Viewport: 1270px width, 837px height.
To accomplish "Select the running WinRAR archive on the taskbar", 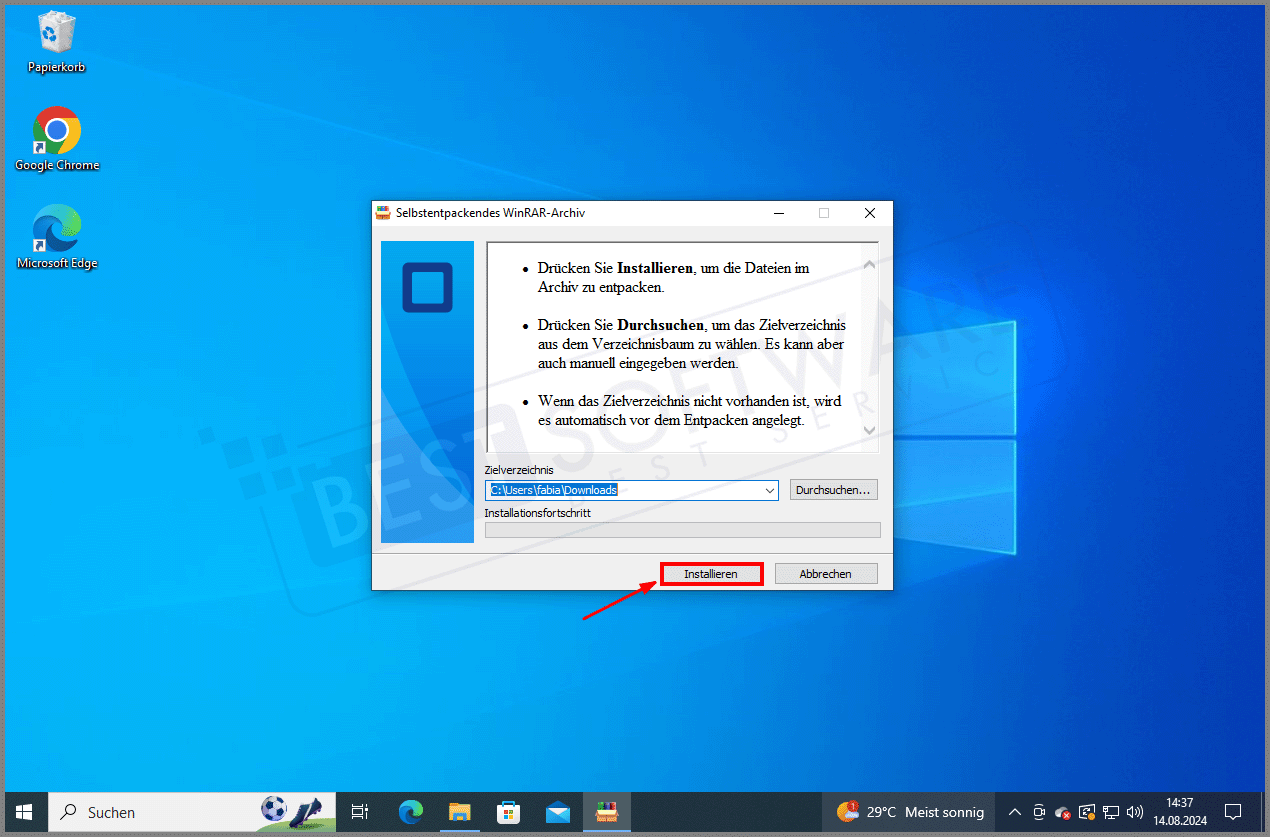I will [x=607, y=812].
